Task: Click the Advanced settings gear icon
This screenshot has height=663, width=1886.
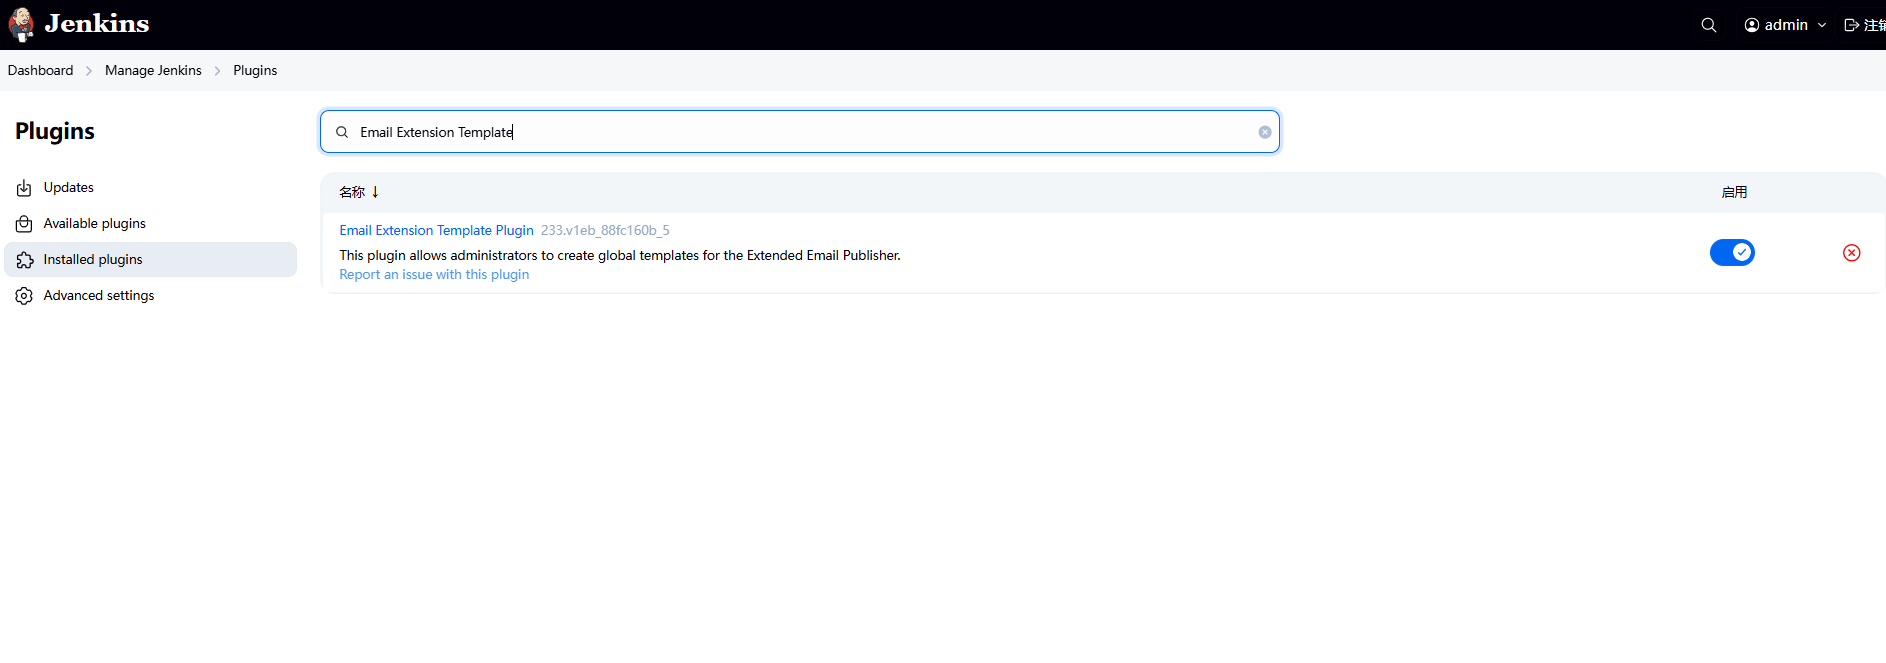Action: click(x=24, y=296)
